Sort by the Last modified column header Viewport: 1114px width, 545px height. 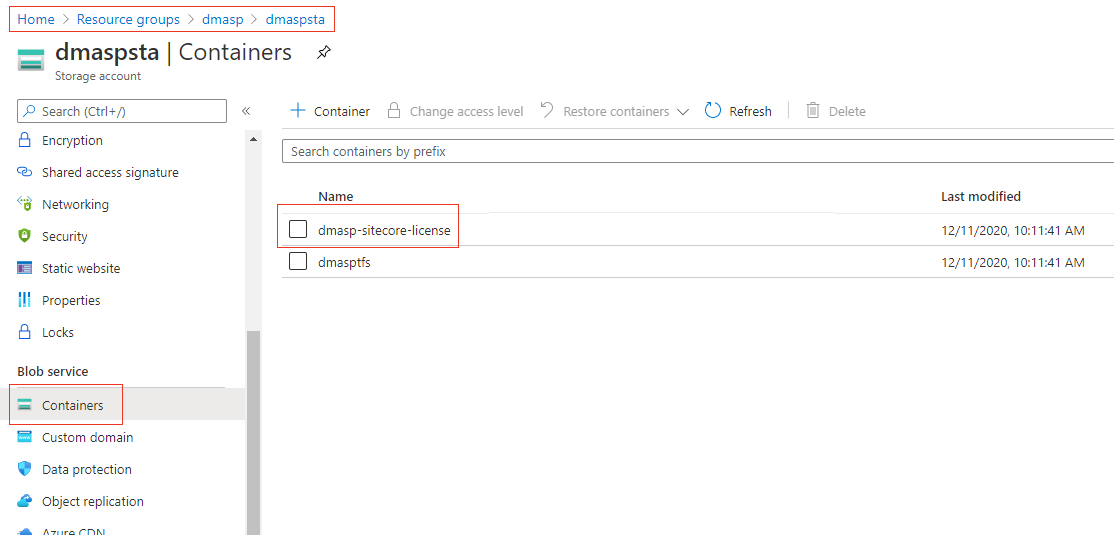[980, 196]
